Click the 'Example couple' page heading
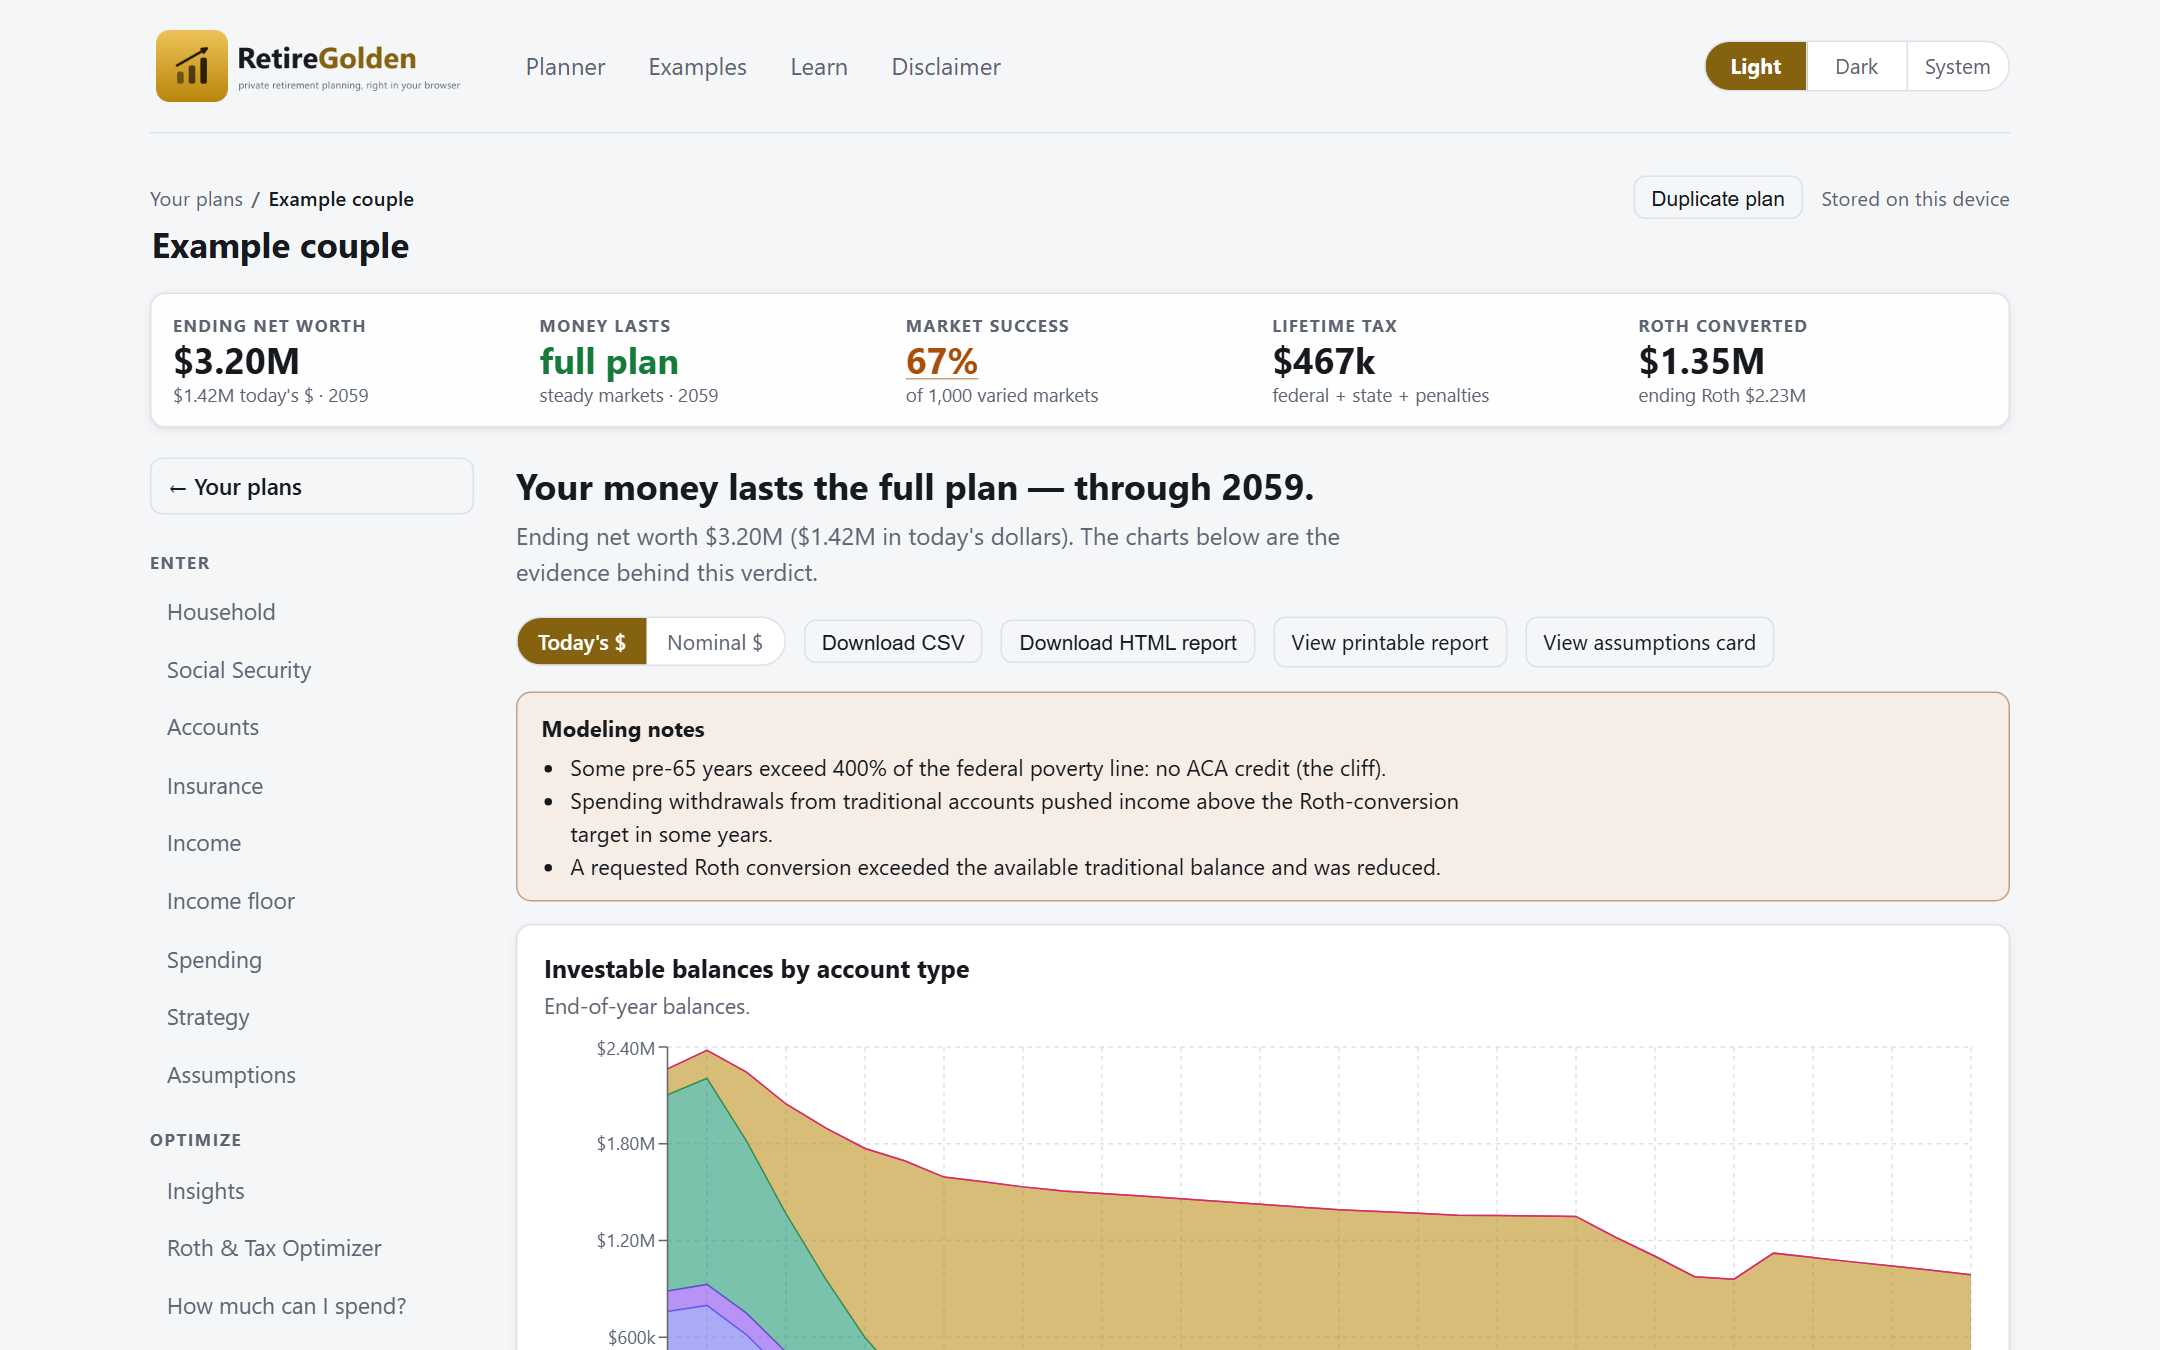The height and width of the screenshot is (1350, 2160). pyautogui.click(x=280, y=246)
